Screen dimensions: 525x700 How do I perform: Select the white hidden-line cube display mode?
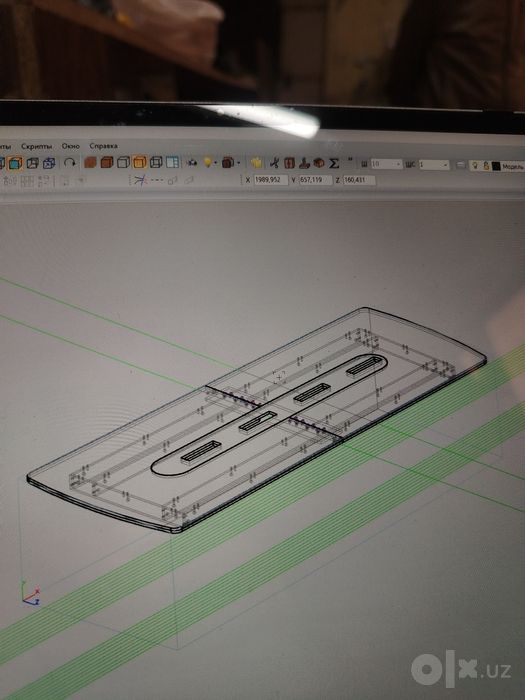123,162
